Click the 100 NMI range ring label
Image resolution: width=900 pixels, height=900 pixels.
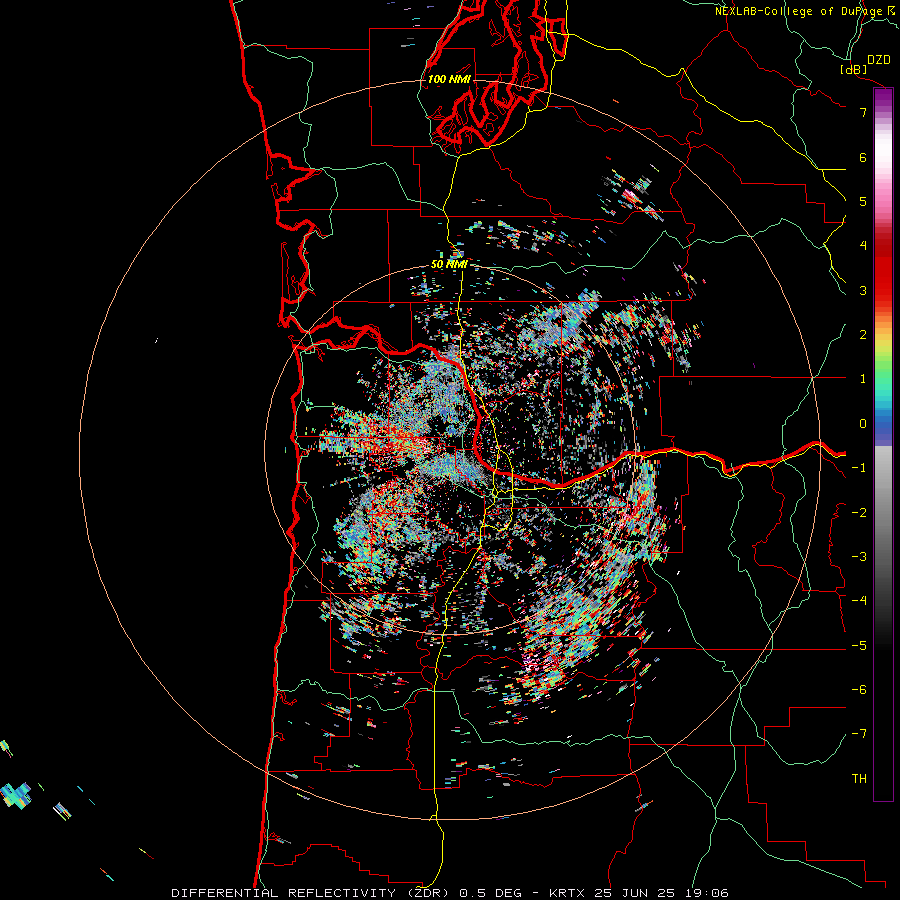point(449,79)
